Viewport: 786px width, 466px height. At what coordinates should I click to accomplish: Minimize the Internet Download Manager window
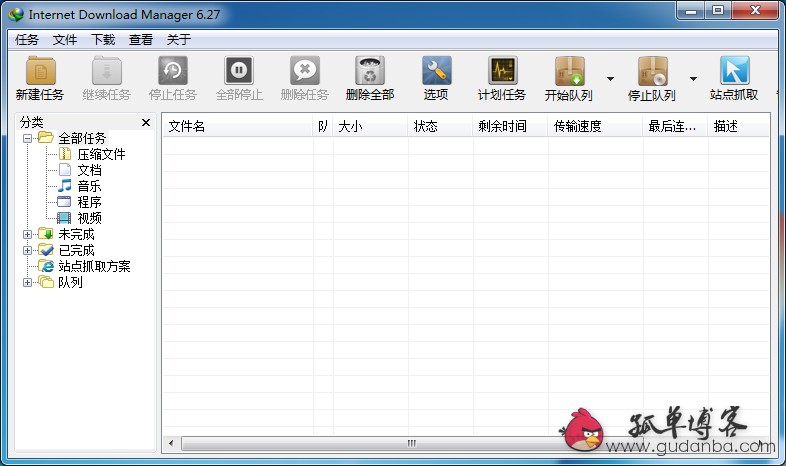point(691,11)
